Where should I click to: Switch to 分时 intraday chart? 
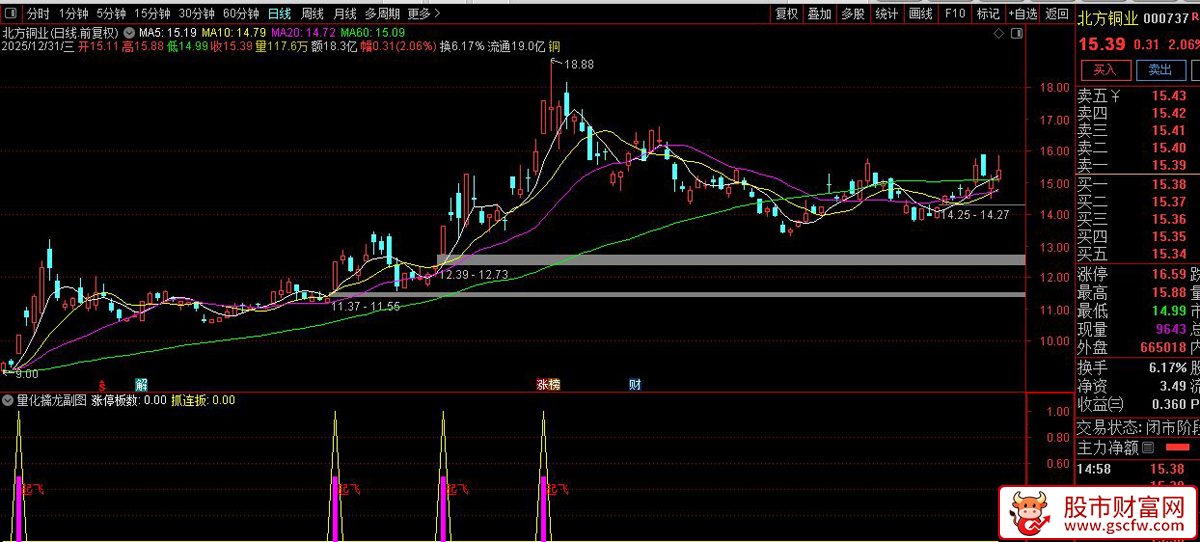pyautogui.click(x=38, y=14)
